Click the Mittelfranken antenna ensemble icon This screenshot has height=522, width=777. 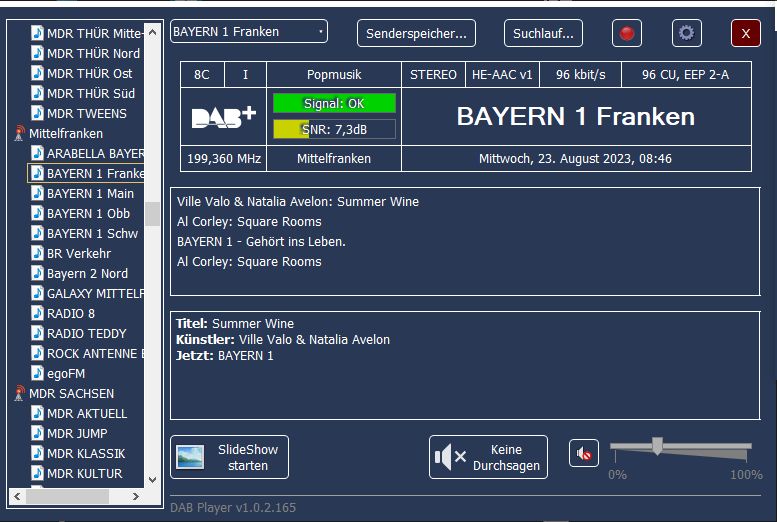pyautogui.click(x=19, y=133)
